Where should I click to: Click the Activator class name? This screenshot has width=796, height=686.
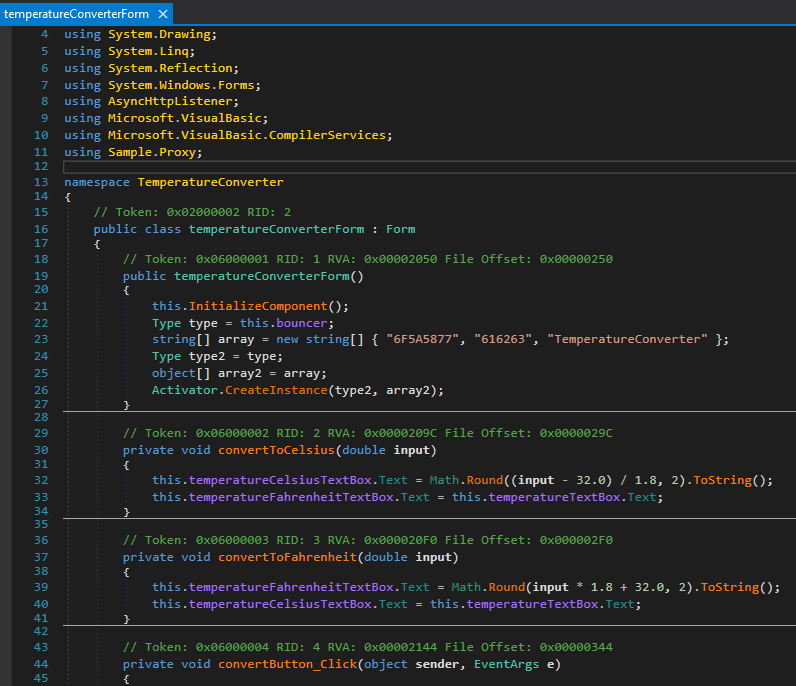coord(185,390)
